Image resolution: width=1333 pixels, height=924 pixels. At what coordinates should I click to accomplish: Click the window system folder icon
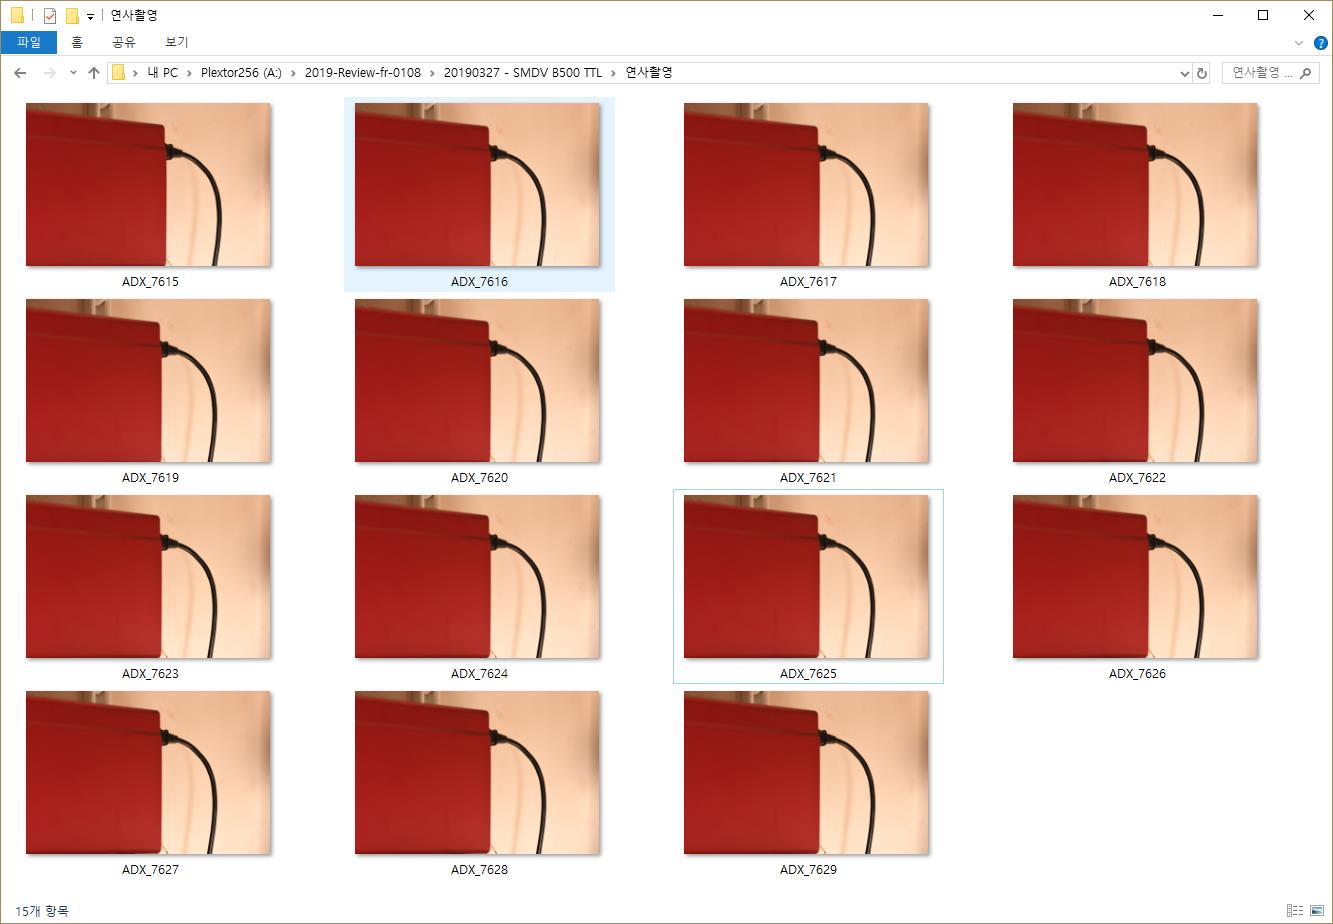tap(17, 16)
